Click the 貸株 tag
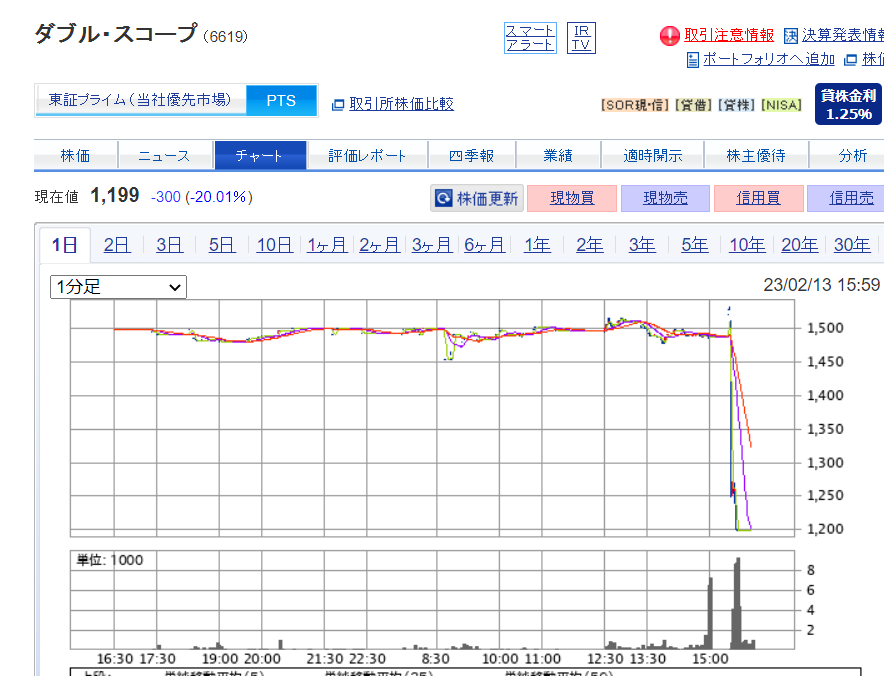The width and height of the screenshot is (884, 676). [x=736, y=105]
